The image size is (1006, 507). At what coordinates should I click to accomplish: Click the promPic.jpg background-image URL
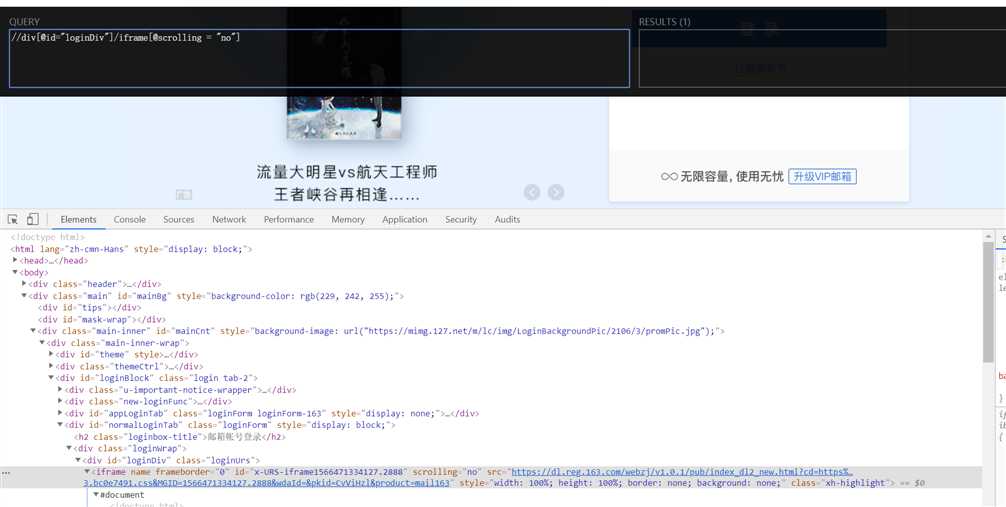point(534,331)
